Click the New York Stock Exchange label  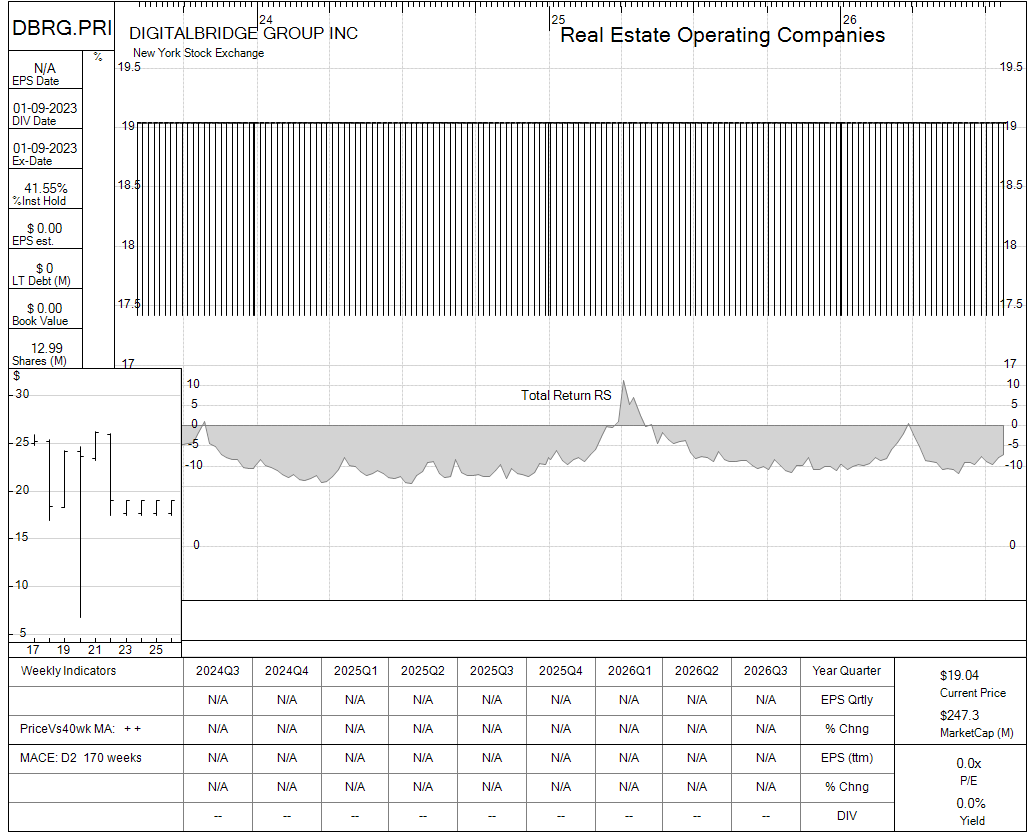click(198, 53)
